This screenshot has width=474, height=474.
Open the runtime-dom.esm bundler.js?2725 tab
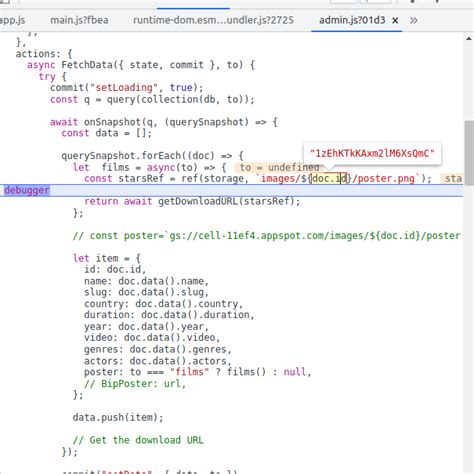[213, 20]
